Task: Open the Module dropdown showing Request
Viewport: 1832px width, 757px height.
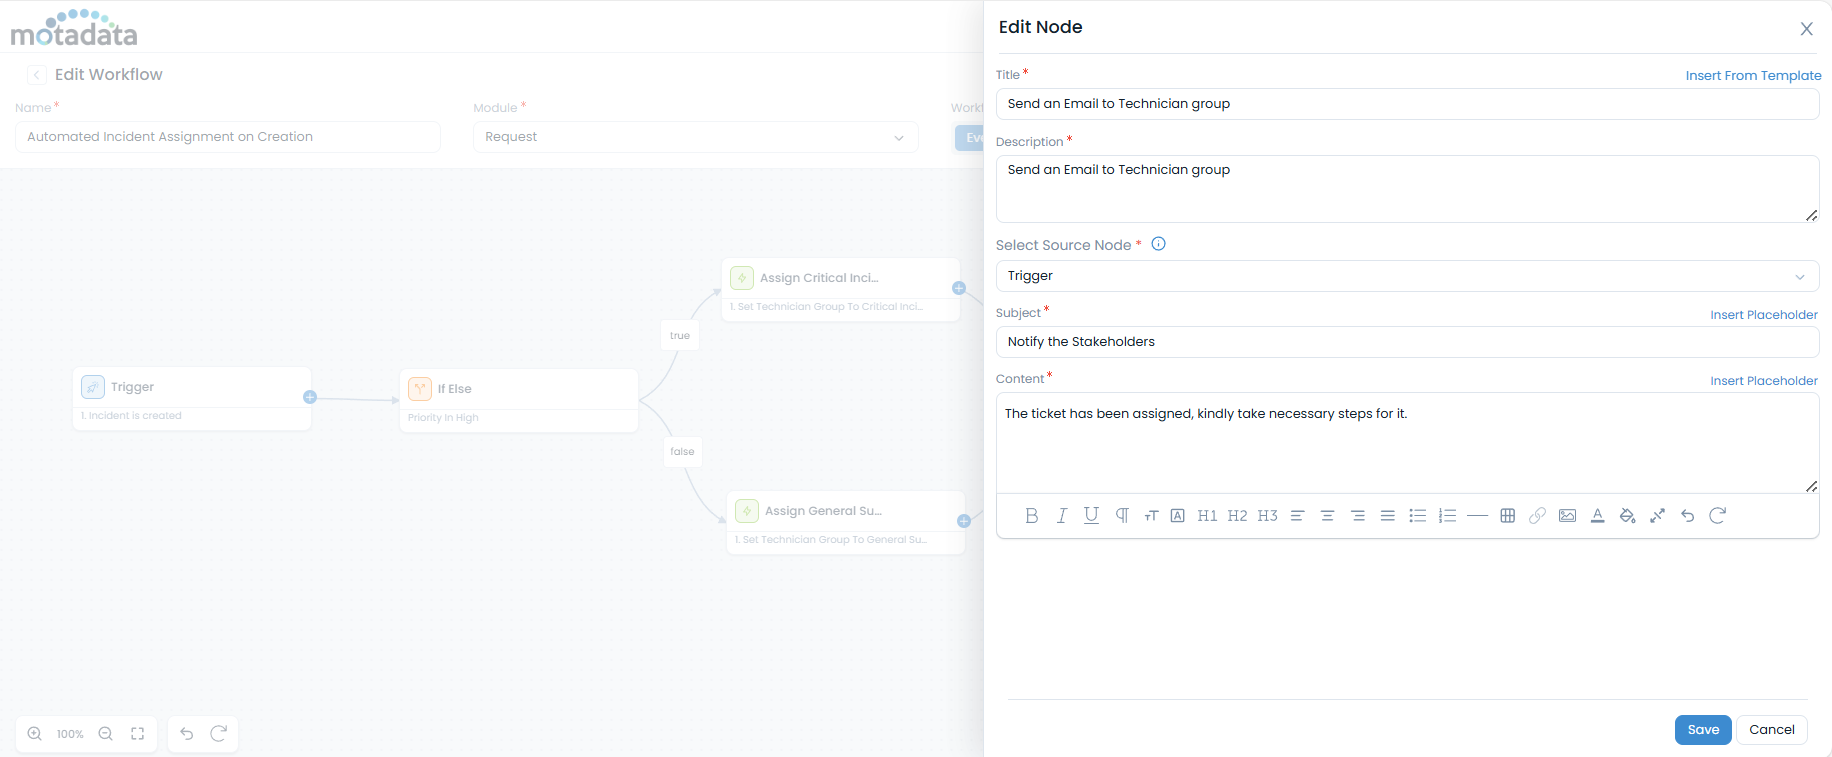Action: coord(696,137)
